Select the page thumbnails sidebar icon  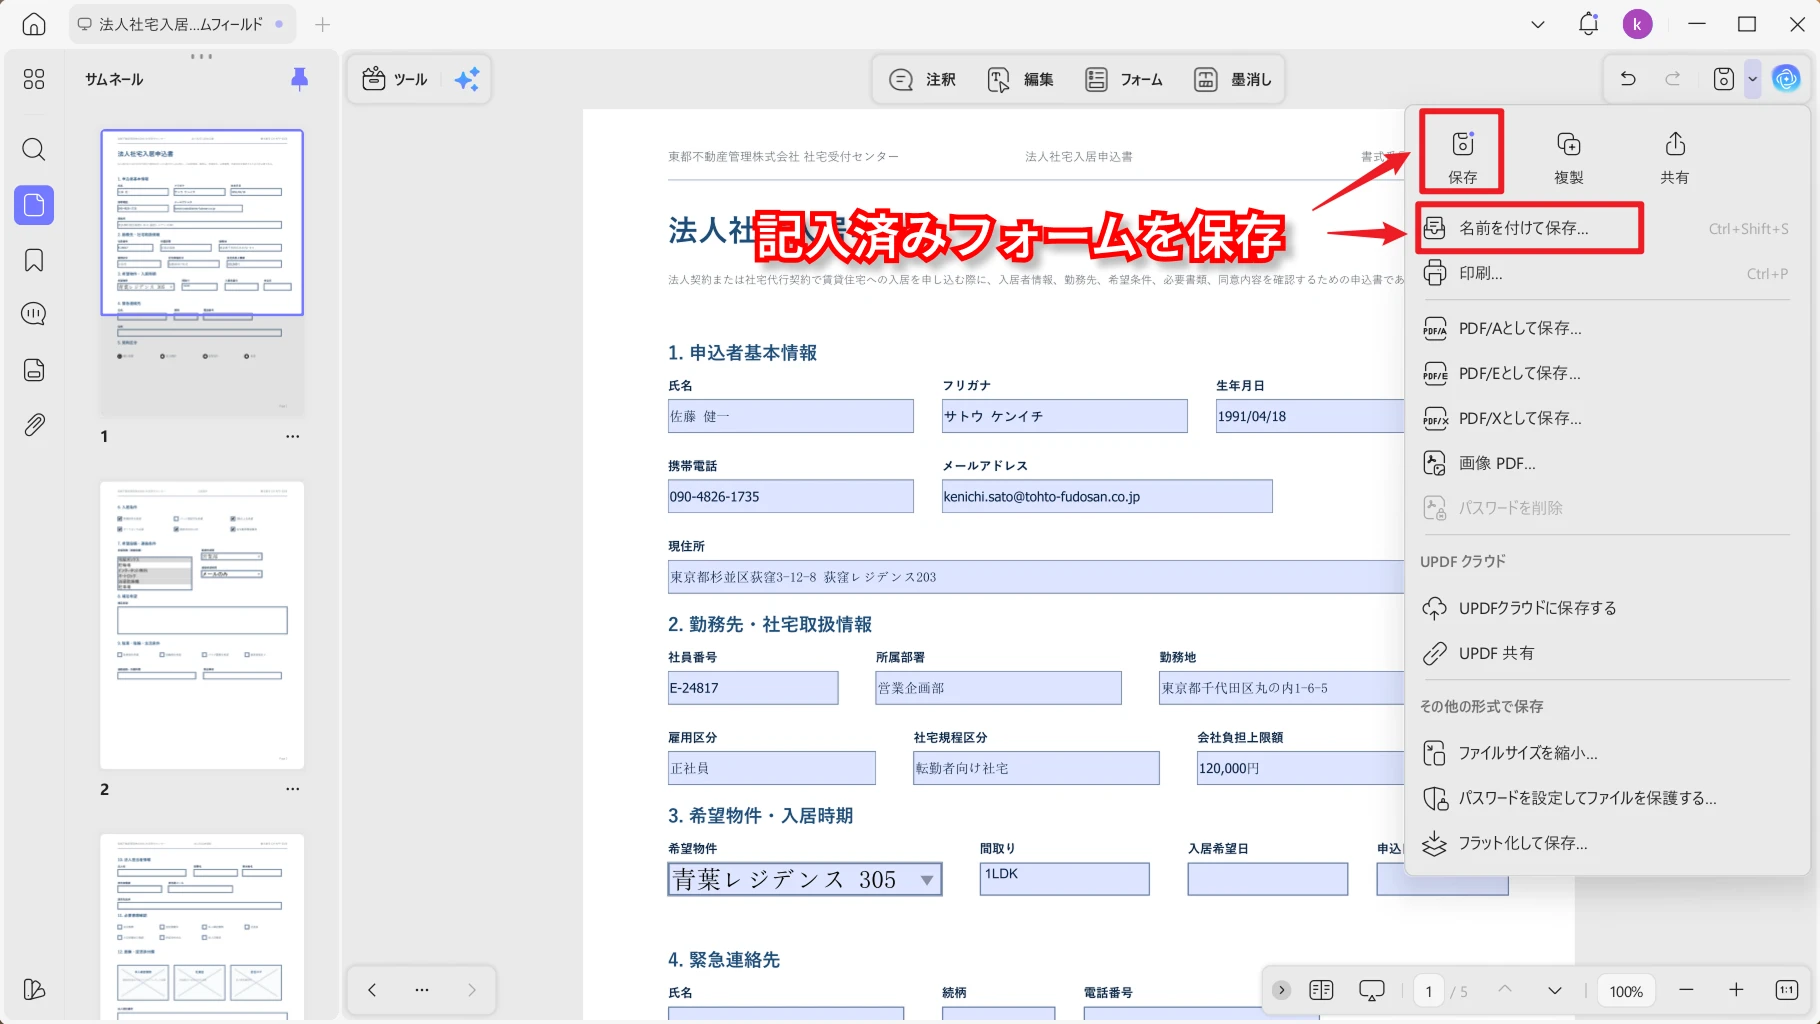point(34,205)
